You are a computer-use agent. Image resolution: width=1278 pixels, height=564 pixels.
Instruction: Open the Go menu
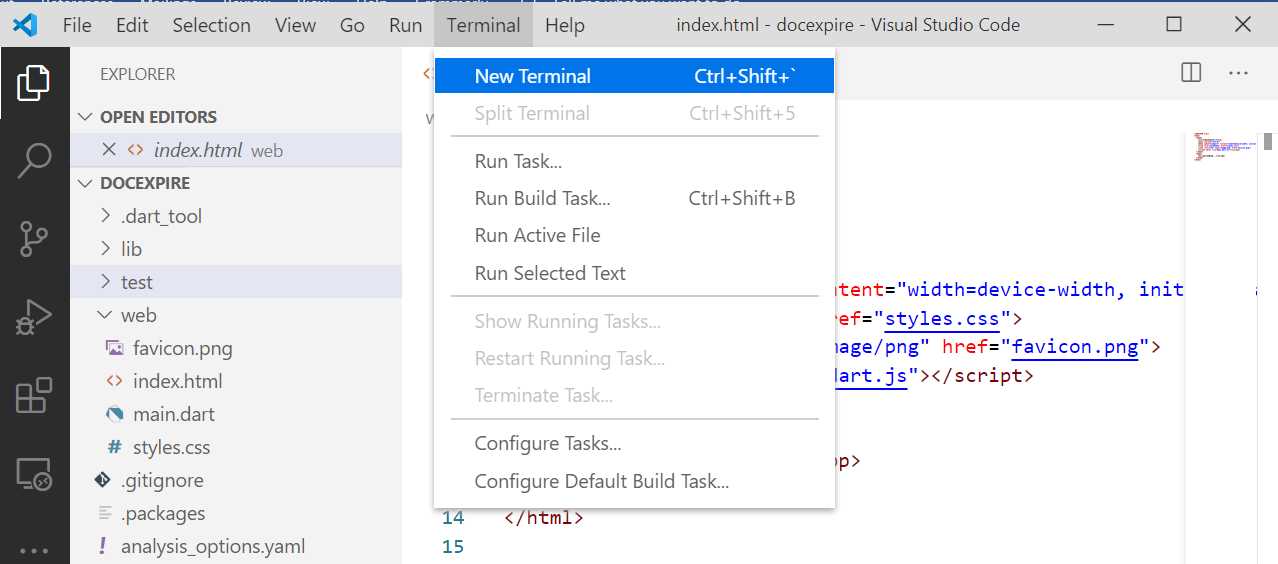(x=352, y=25)
